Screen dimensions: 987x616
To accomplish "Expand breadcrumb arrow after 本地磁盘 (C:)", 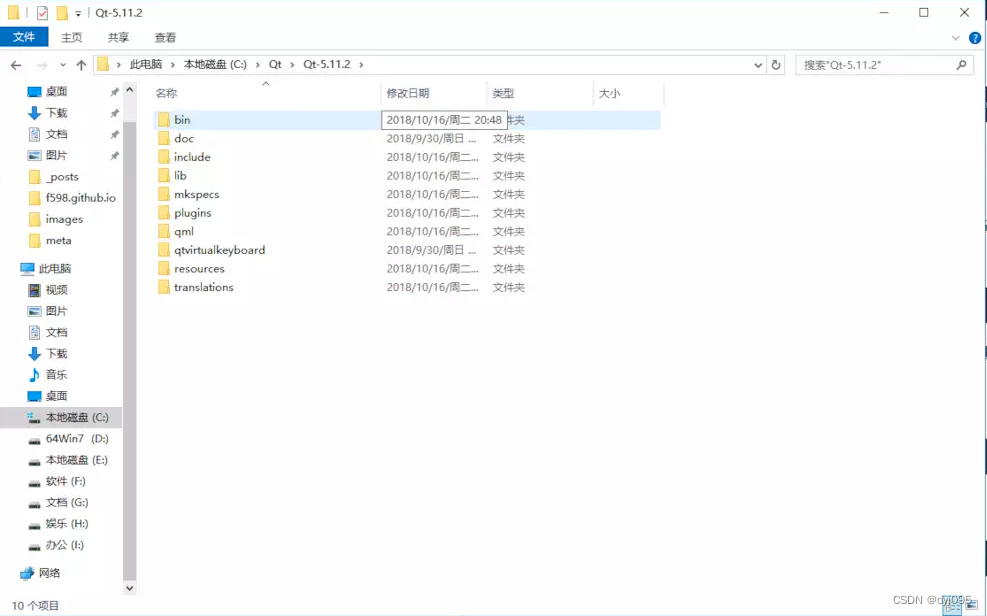I will (257, 65).
